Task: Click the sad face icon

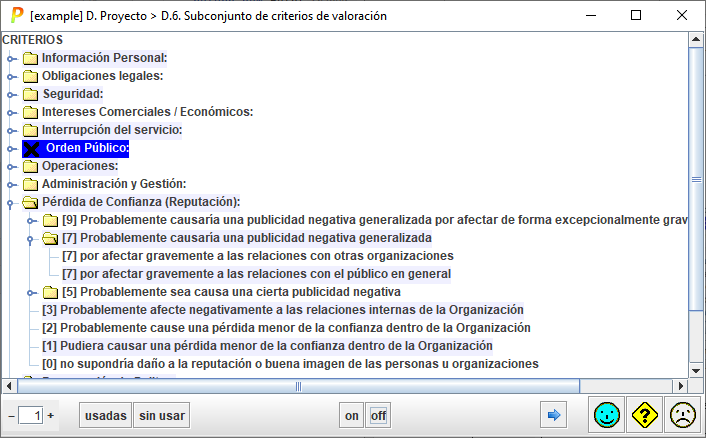Action: point(682,415)
